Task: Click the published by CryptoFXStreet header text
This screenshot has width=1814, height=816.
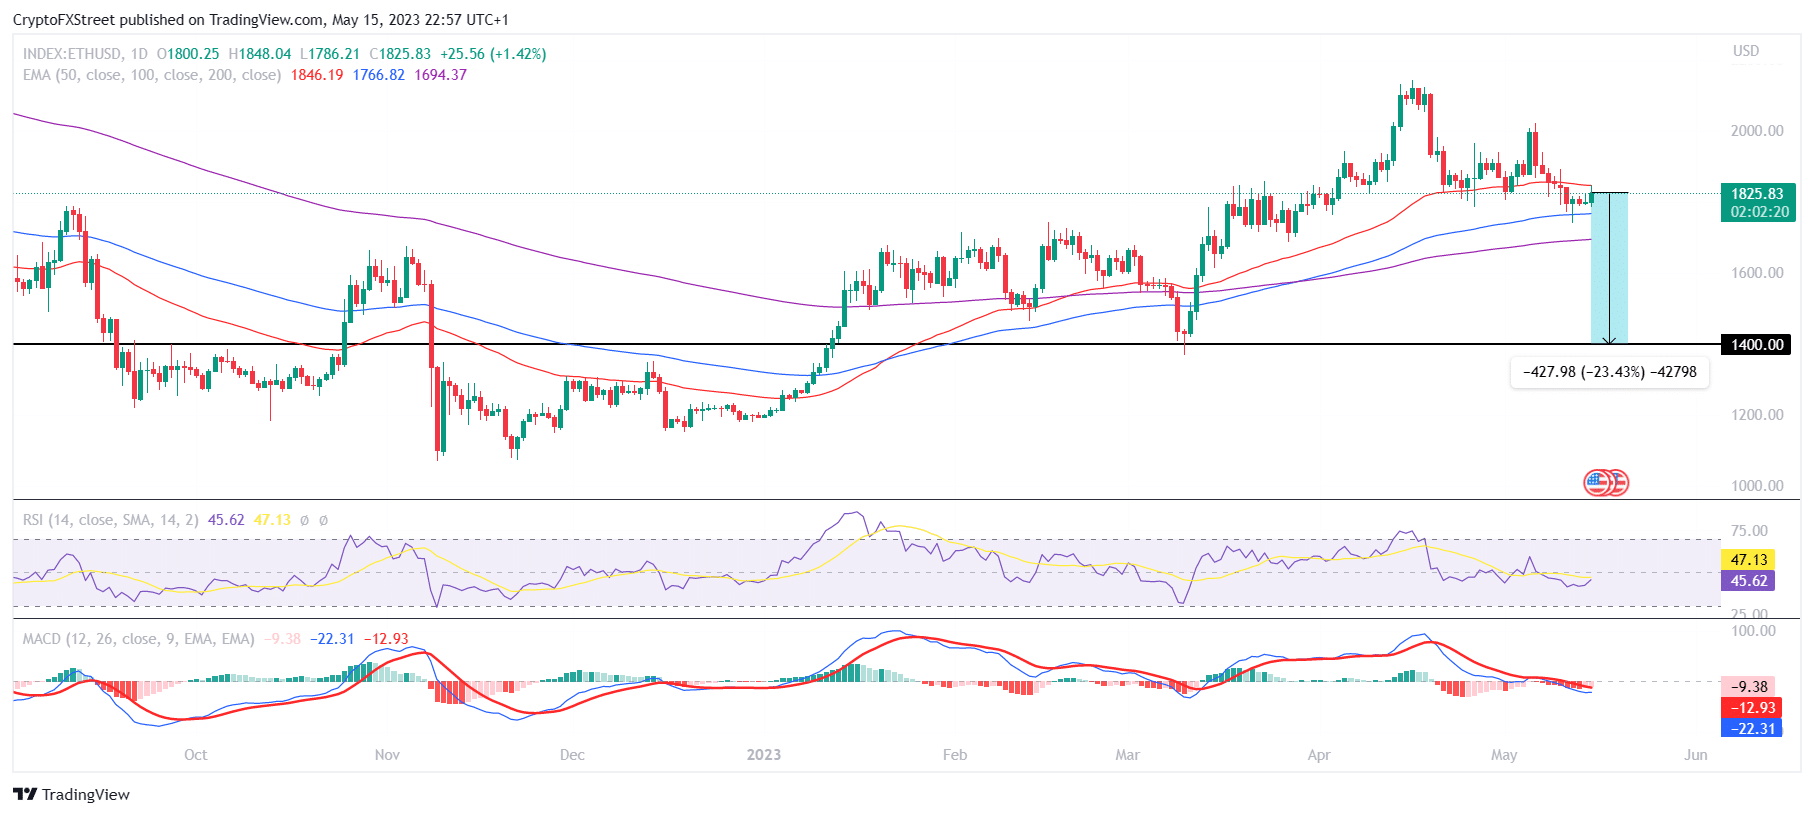Action: click(261, 20)
